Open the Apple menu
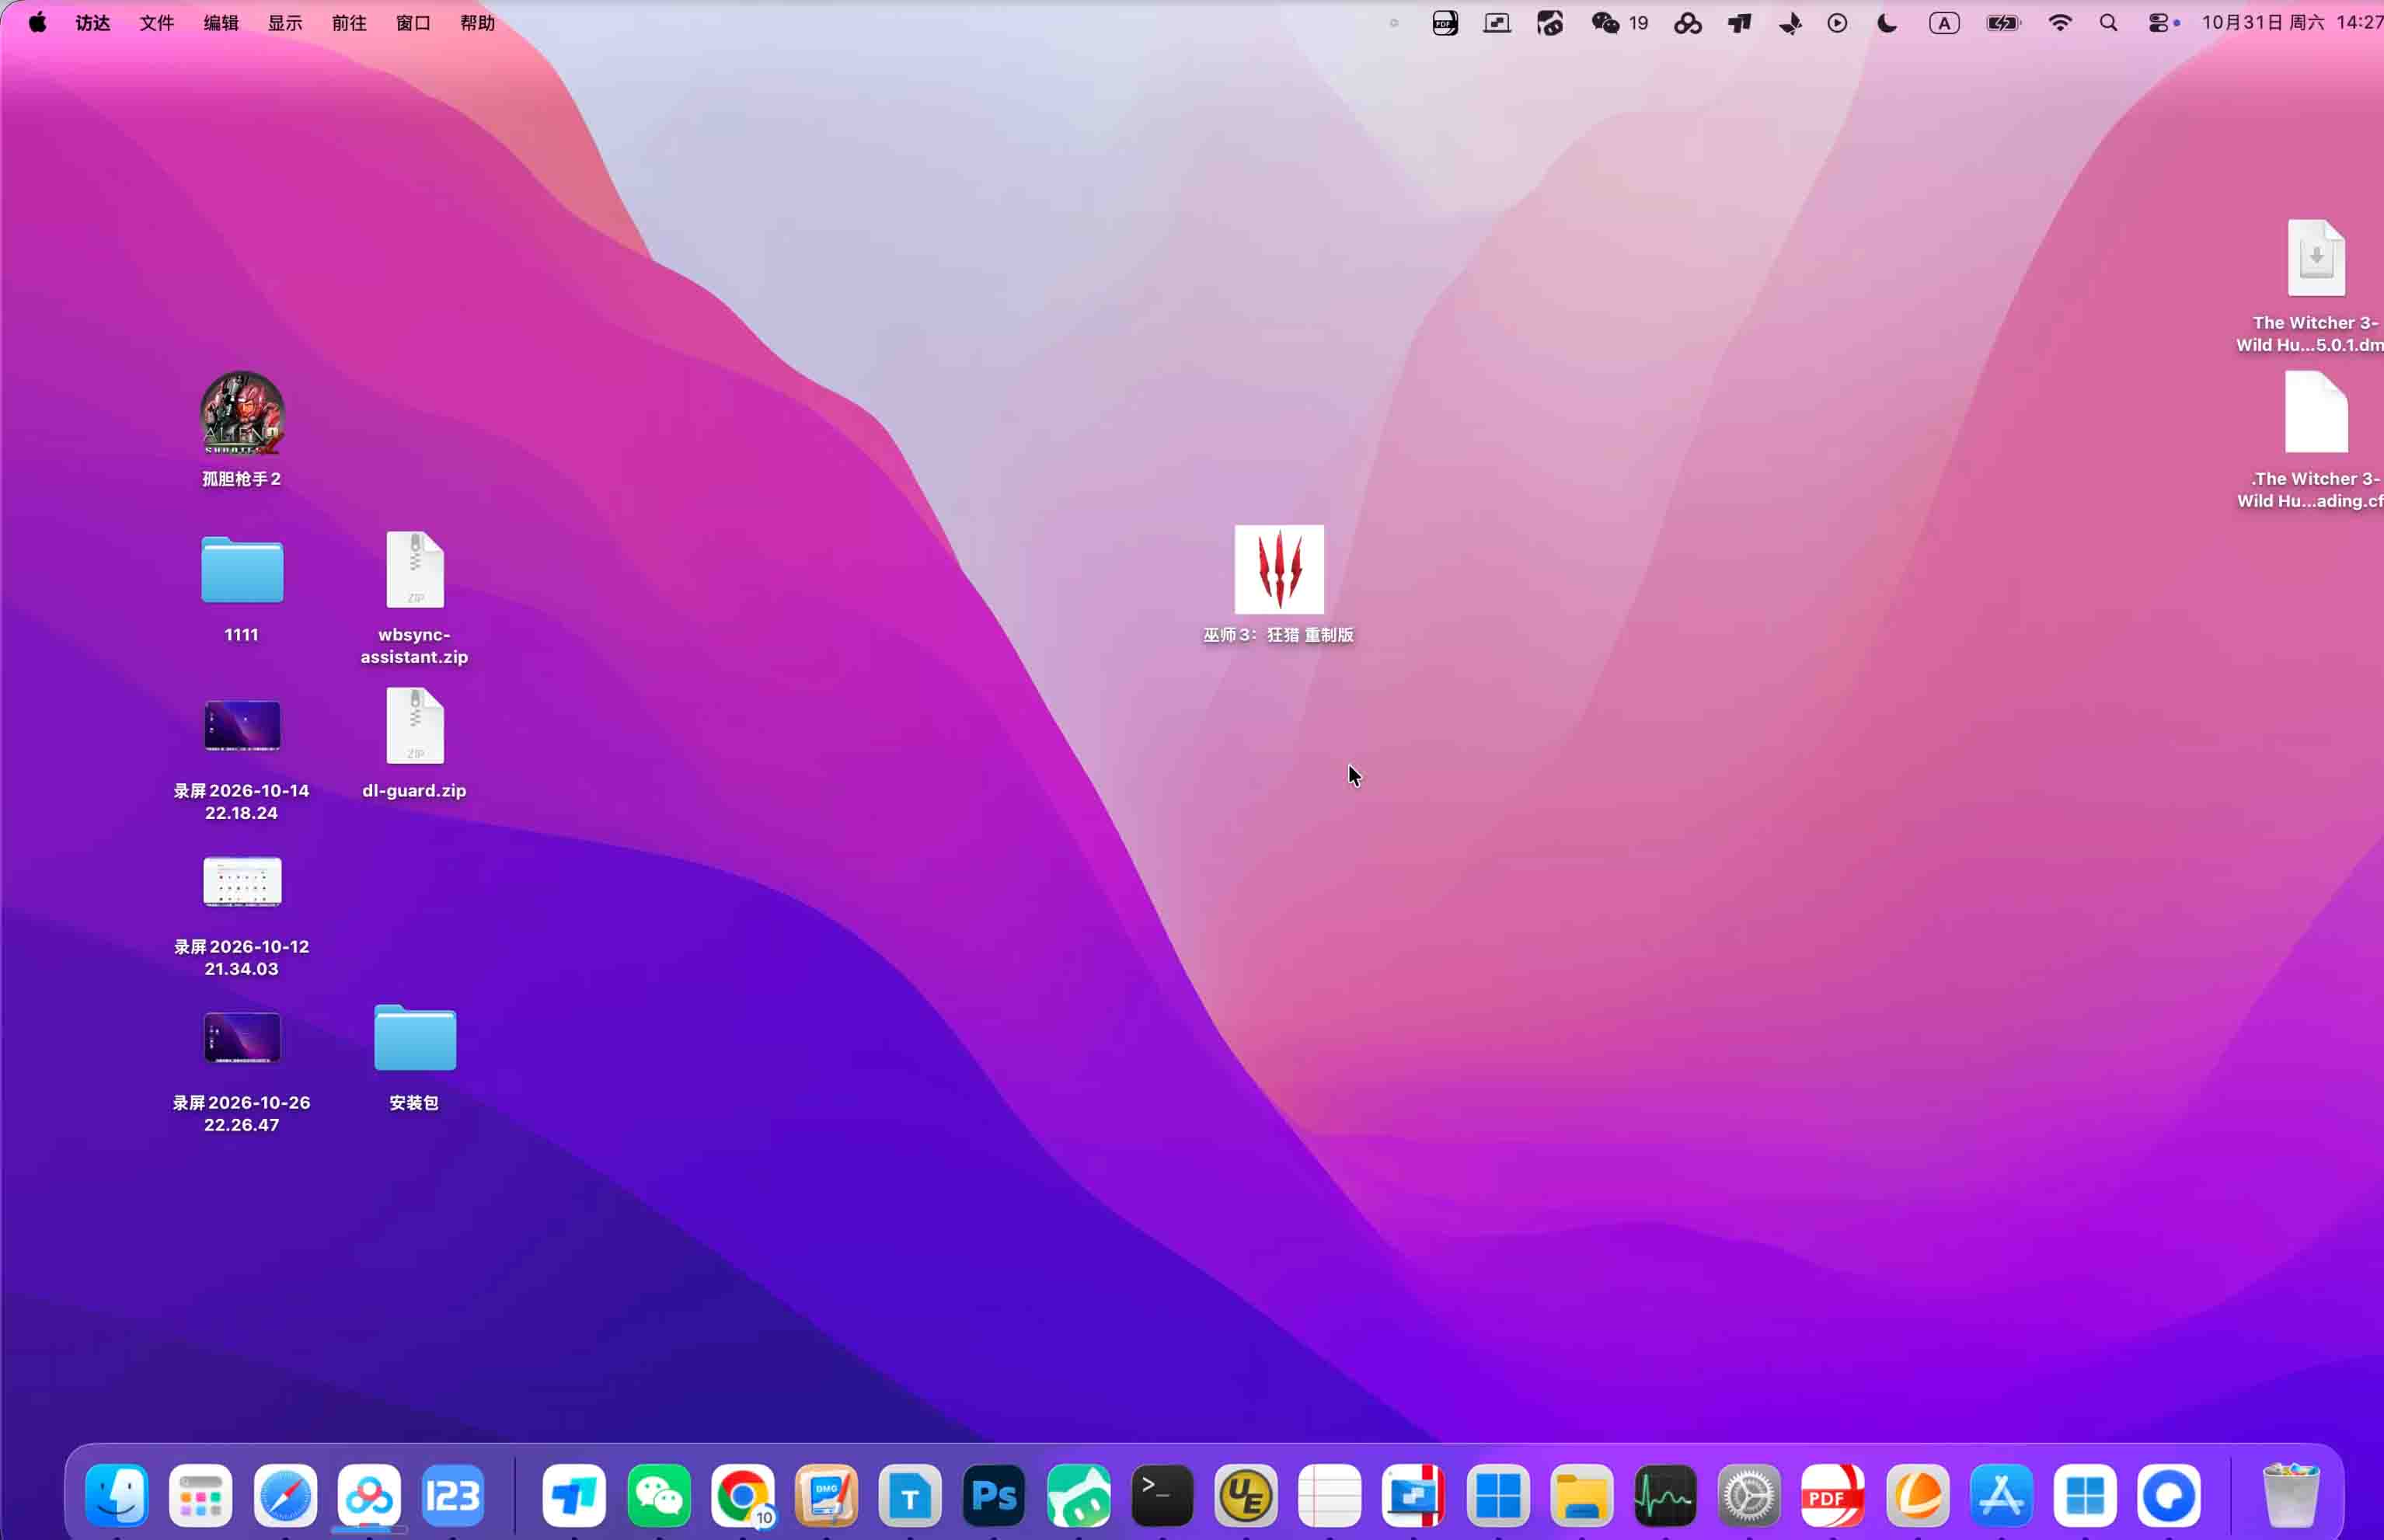This screenshot has width=2384, height=1540. click(x=37, y=22)
